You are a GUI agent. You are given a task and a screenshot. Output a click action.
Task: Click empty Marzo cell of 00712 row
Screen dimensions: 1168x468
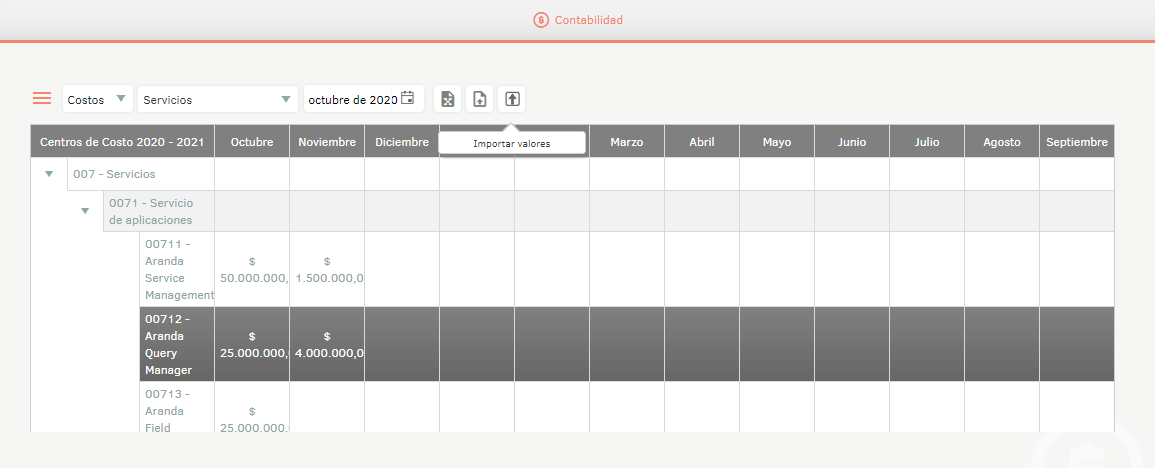(x=626, y=344)
